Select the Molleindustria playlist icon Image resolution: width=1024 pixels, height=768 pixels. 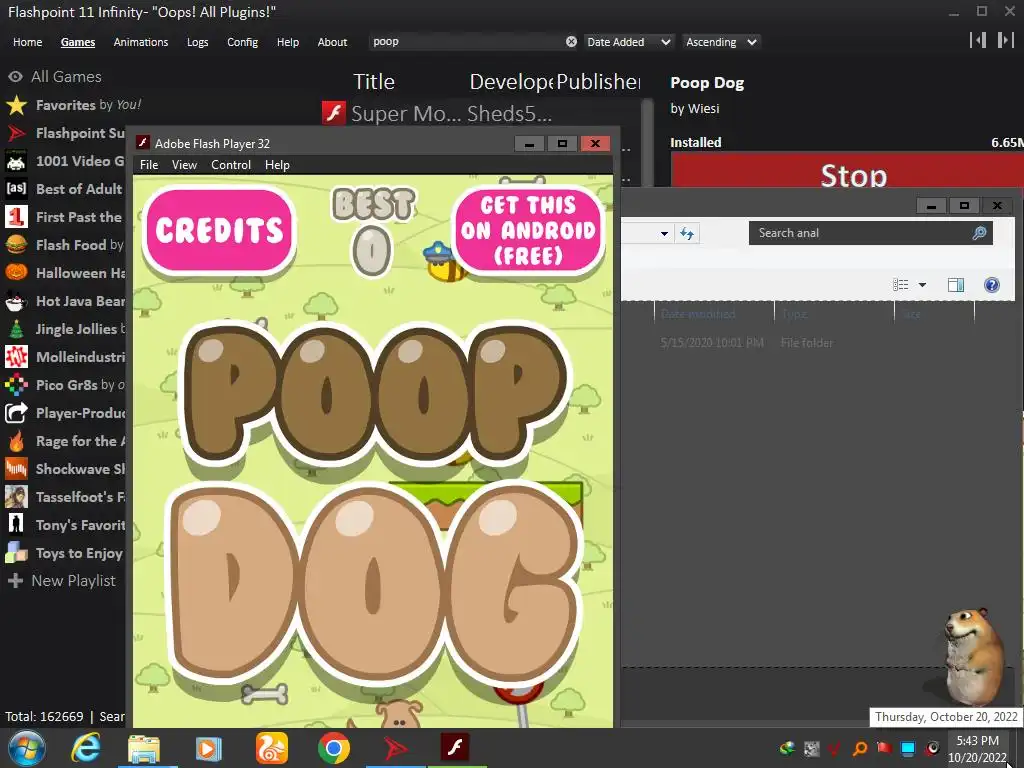(16, 357)
